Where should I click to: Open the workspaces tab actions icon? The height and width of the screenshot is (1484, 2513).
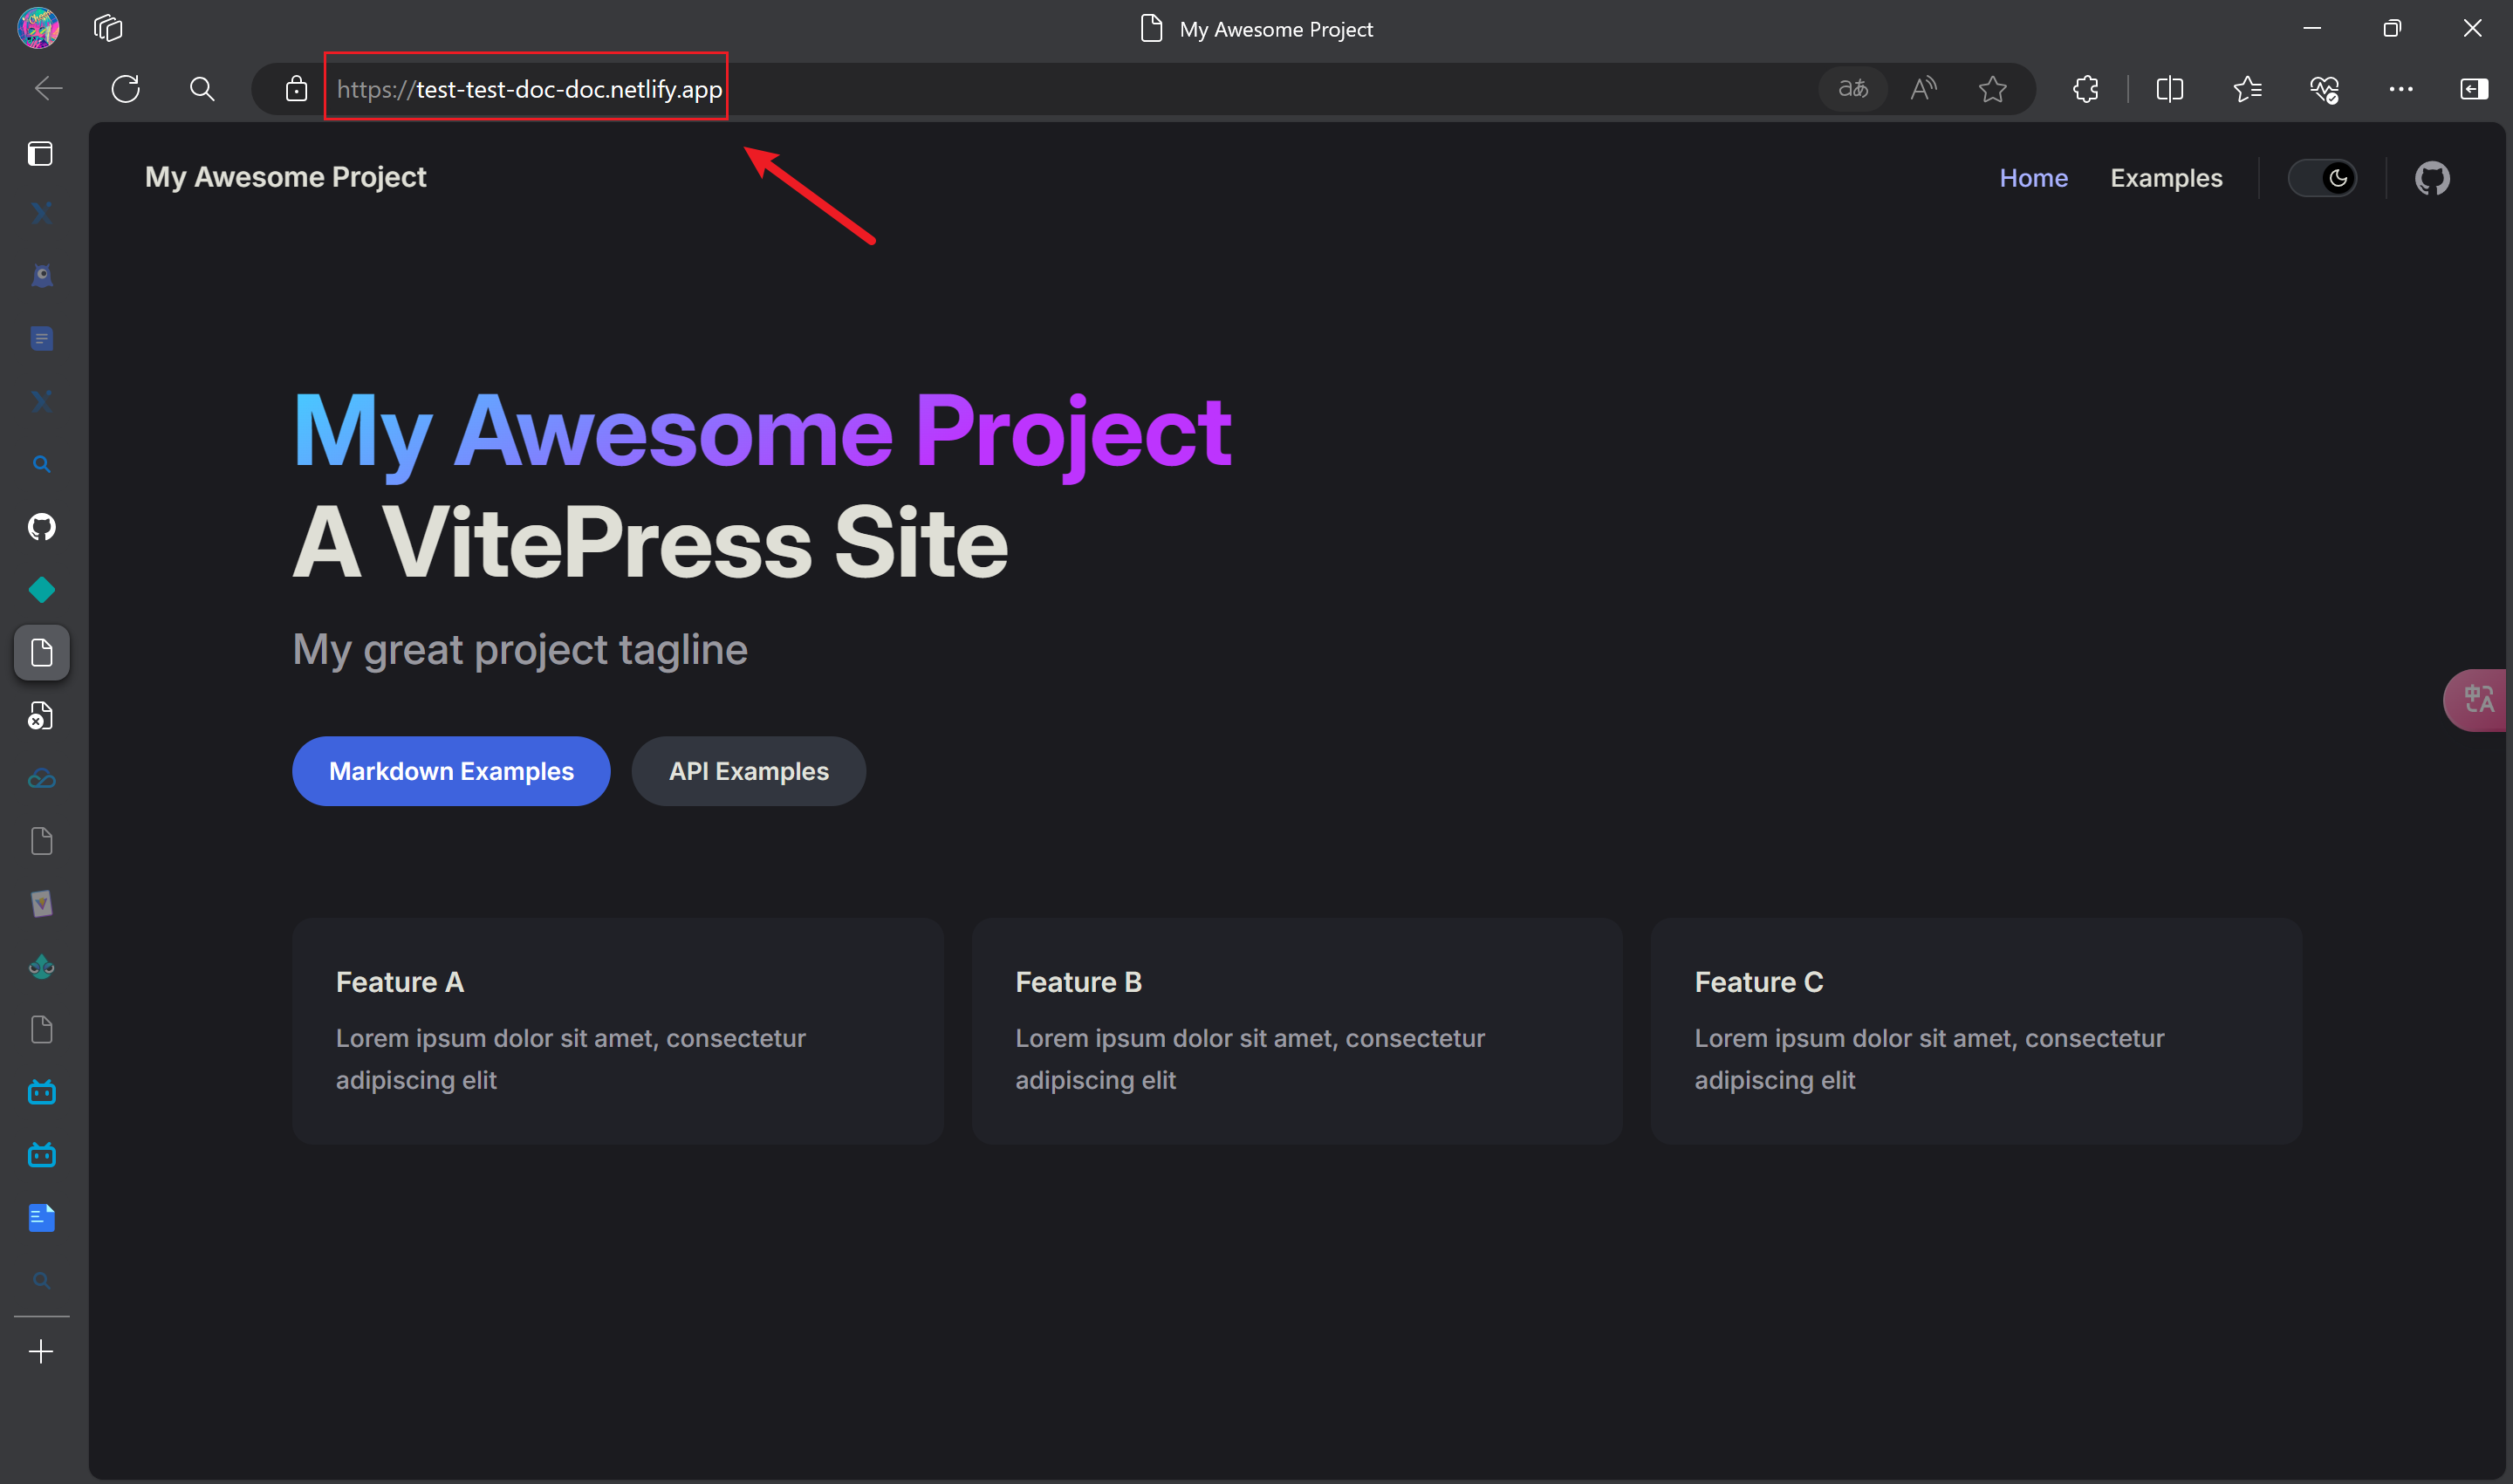[108, 28]
